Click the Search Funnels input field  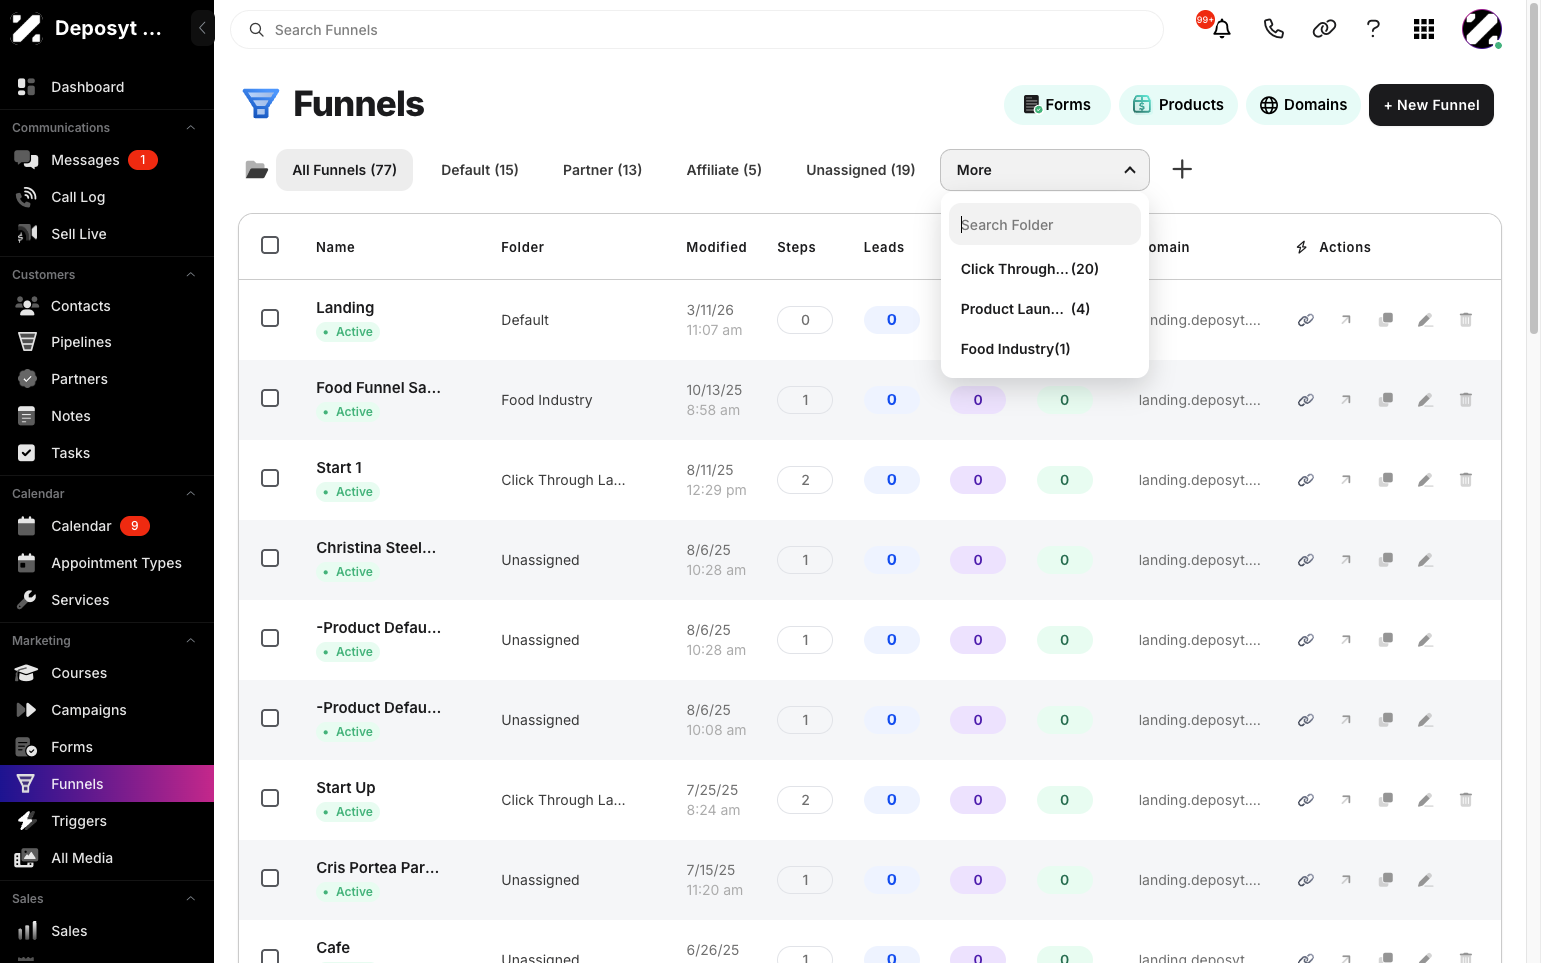(697, 30)
